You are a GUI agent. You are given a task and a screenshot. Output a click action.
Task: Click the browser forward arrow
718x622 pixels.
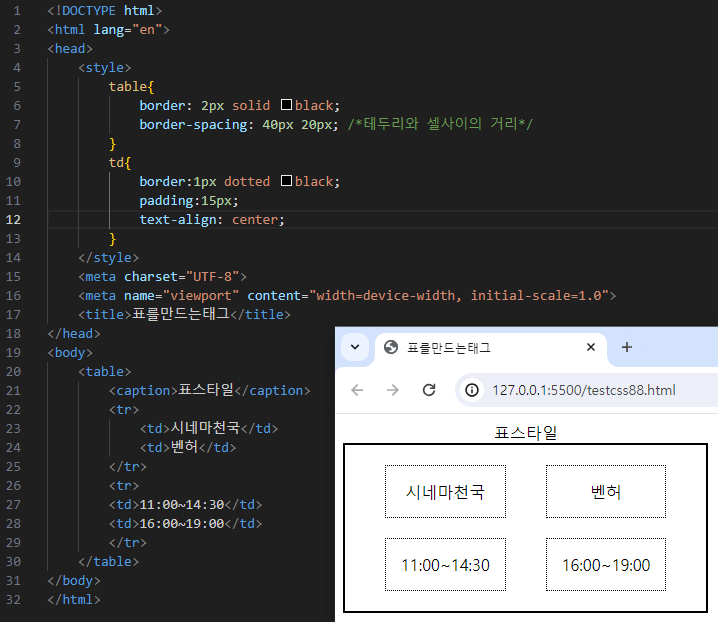tap(392, 390)
